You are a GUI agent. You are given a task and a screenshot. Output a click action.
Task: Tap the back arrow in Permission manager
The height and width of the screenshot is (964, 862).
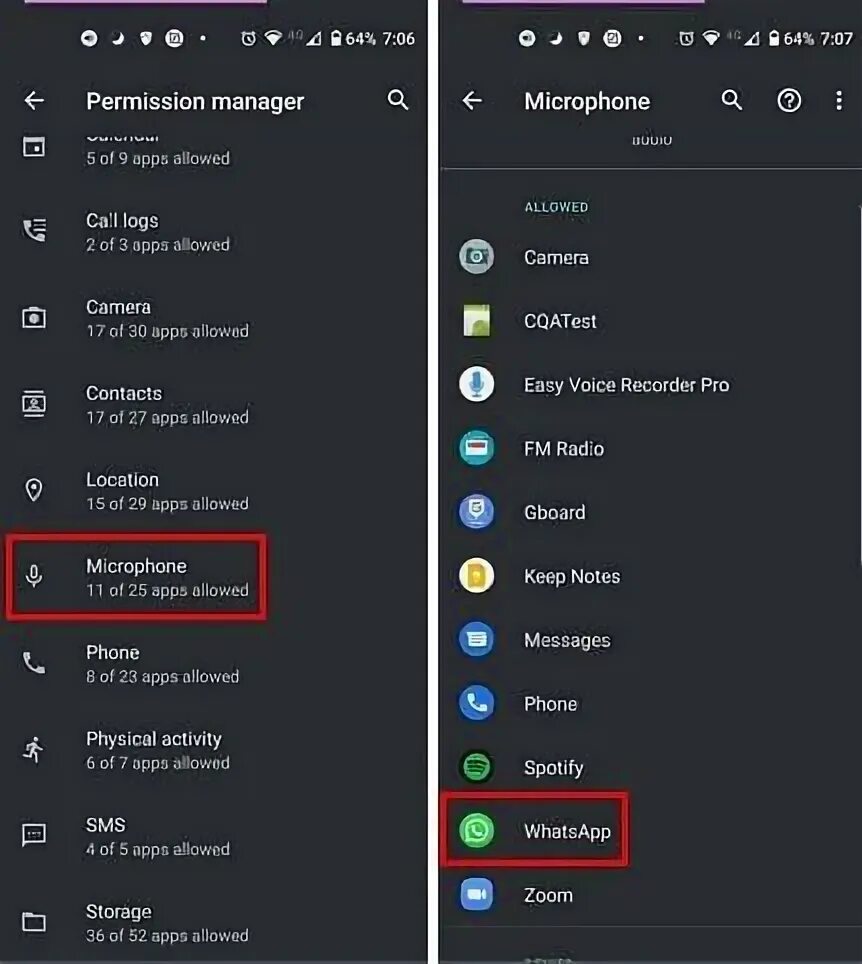[34, 100]
